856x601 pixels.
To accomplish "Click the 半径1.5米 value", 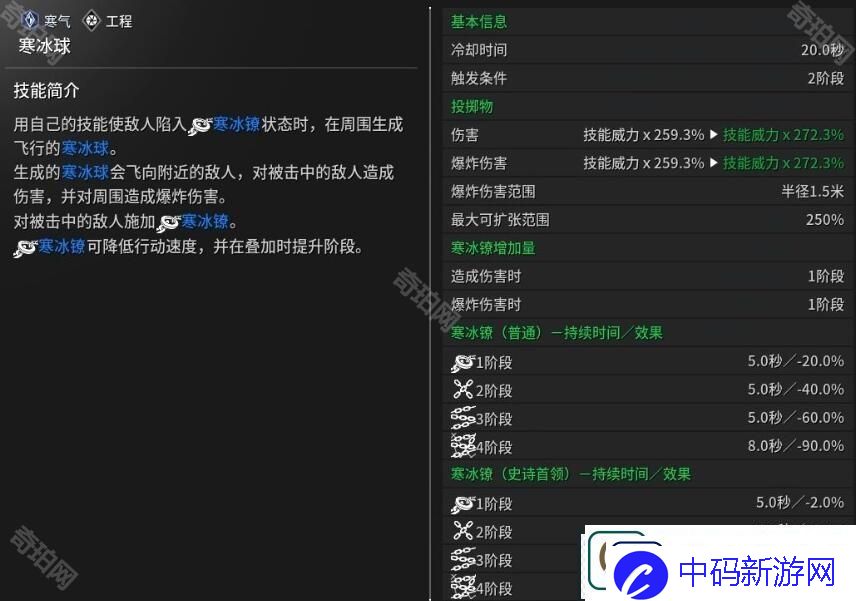I will pos(813,192).
